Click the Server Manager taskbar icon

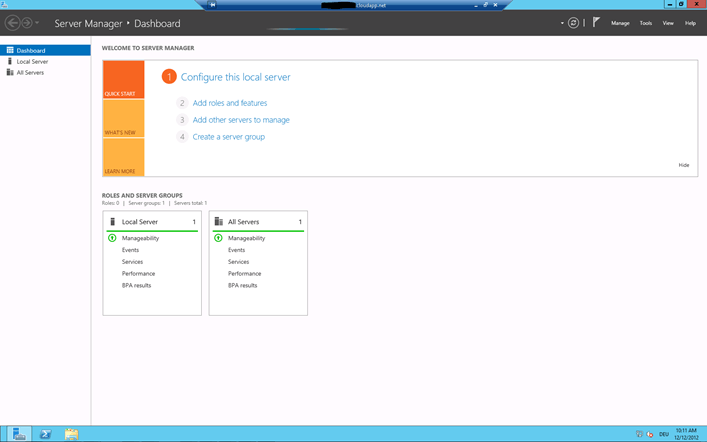[19, 434]
